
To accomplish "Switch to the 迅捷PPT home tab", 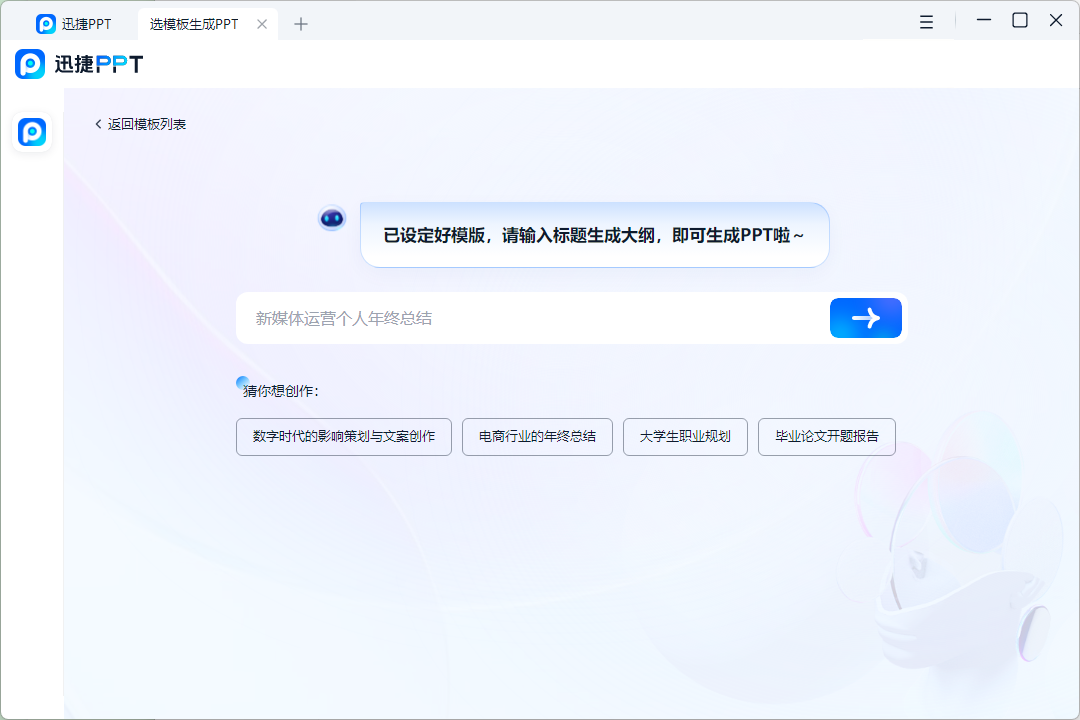I will (x=73, y=24).
